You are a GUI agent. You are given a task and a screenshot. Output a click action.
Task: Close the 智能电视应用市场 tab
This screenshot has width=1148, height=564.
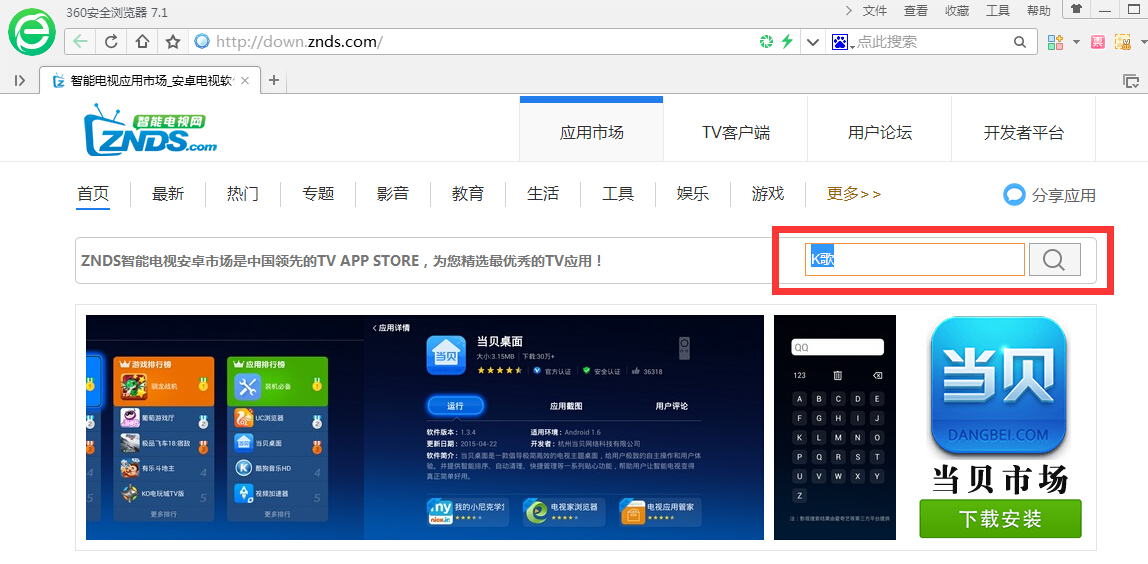tap(246, 81)
